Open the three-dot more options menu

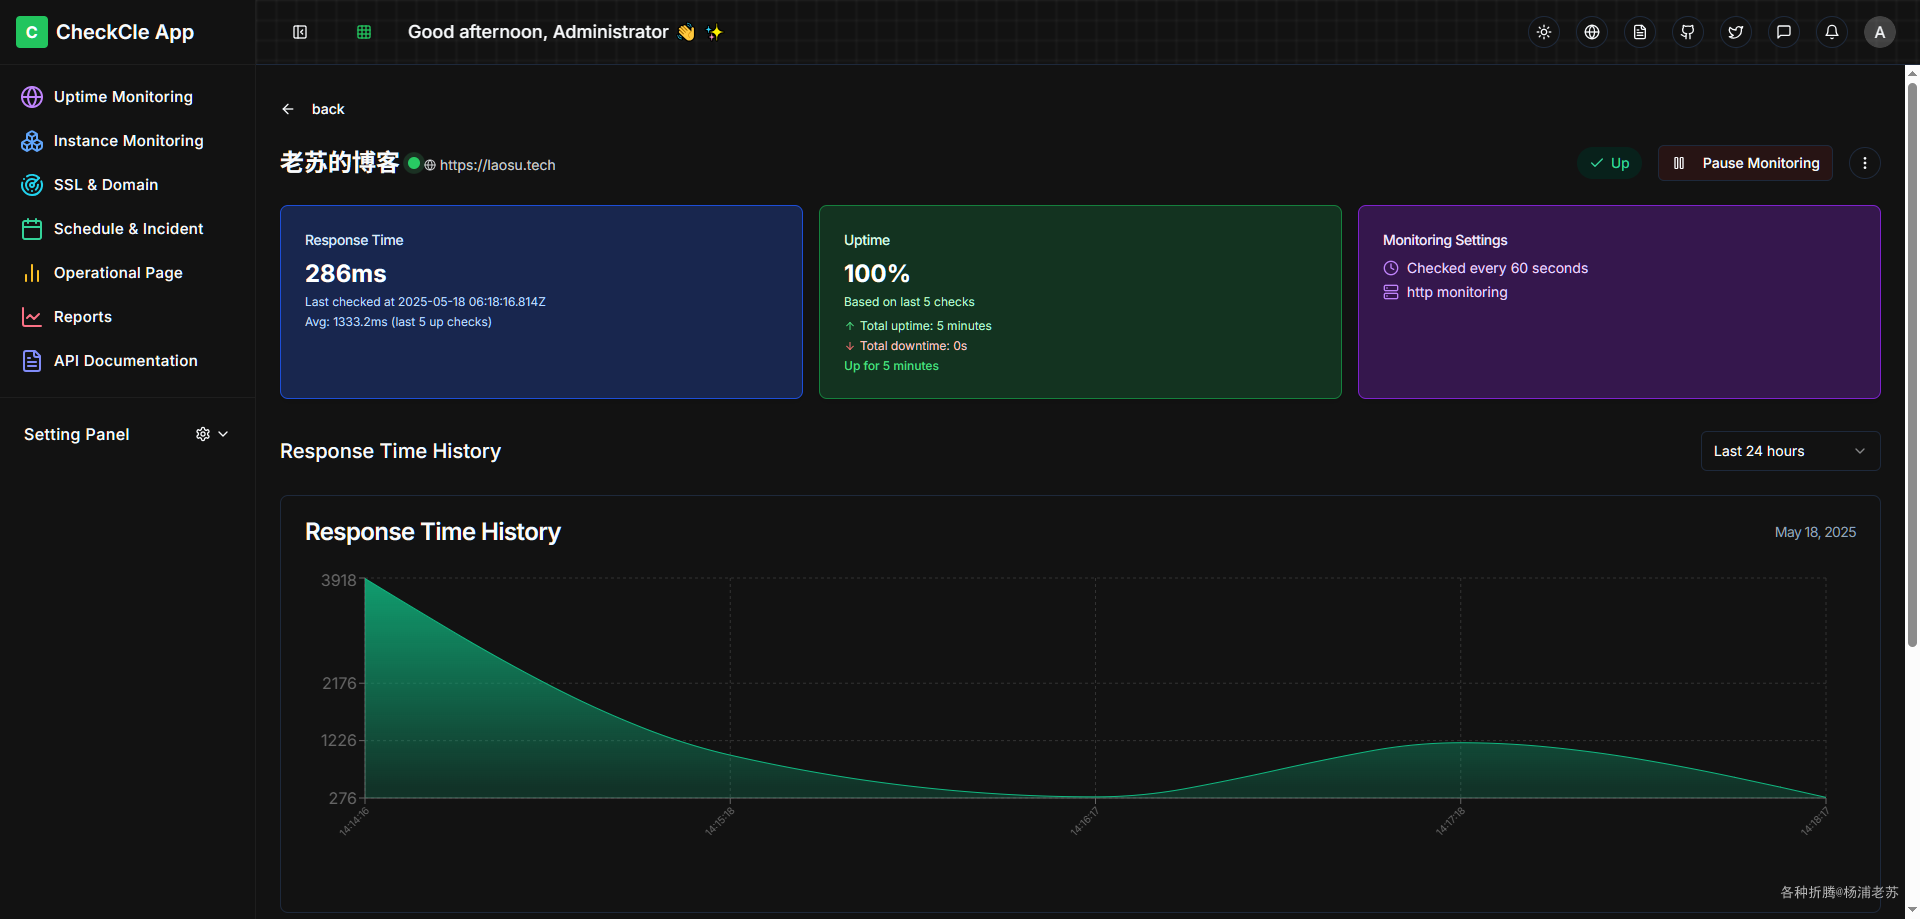click(x=1865, y=163)
